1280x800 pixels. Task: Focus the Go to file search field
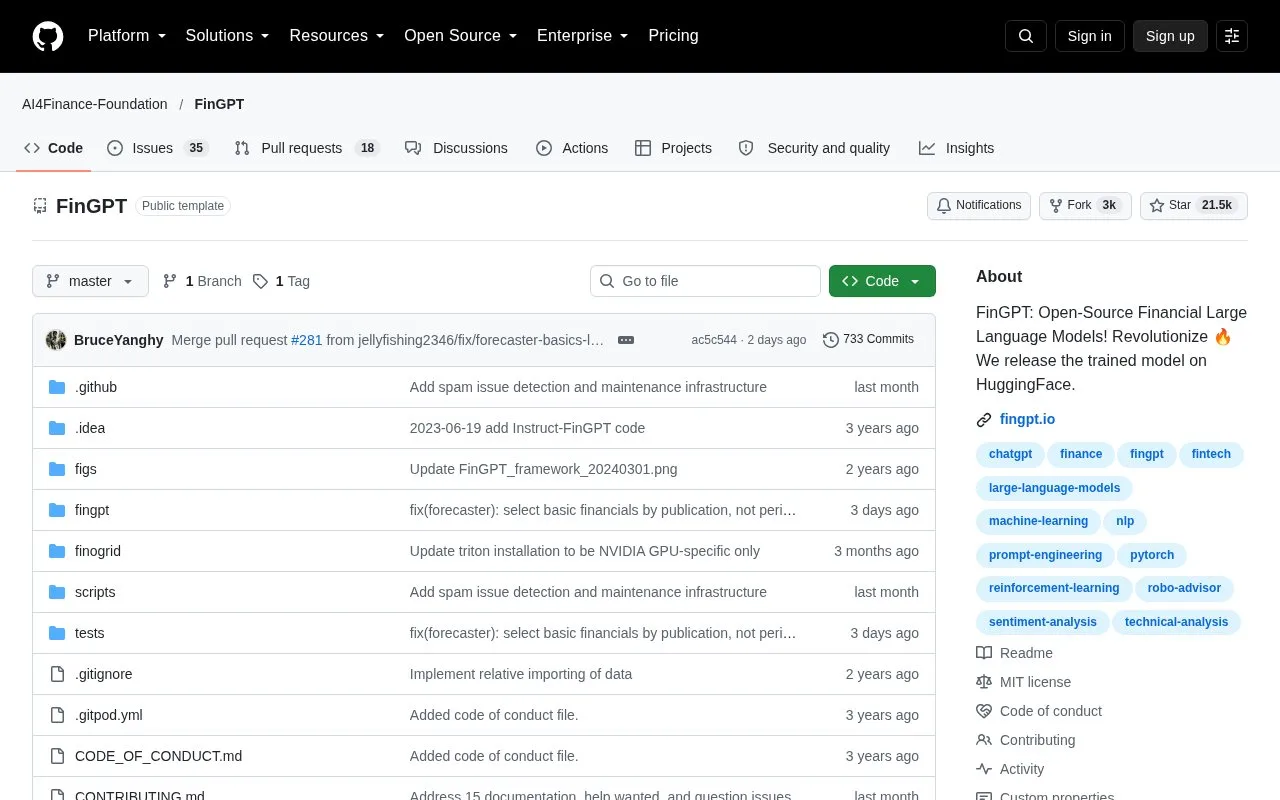click(x=705, y=281)
